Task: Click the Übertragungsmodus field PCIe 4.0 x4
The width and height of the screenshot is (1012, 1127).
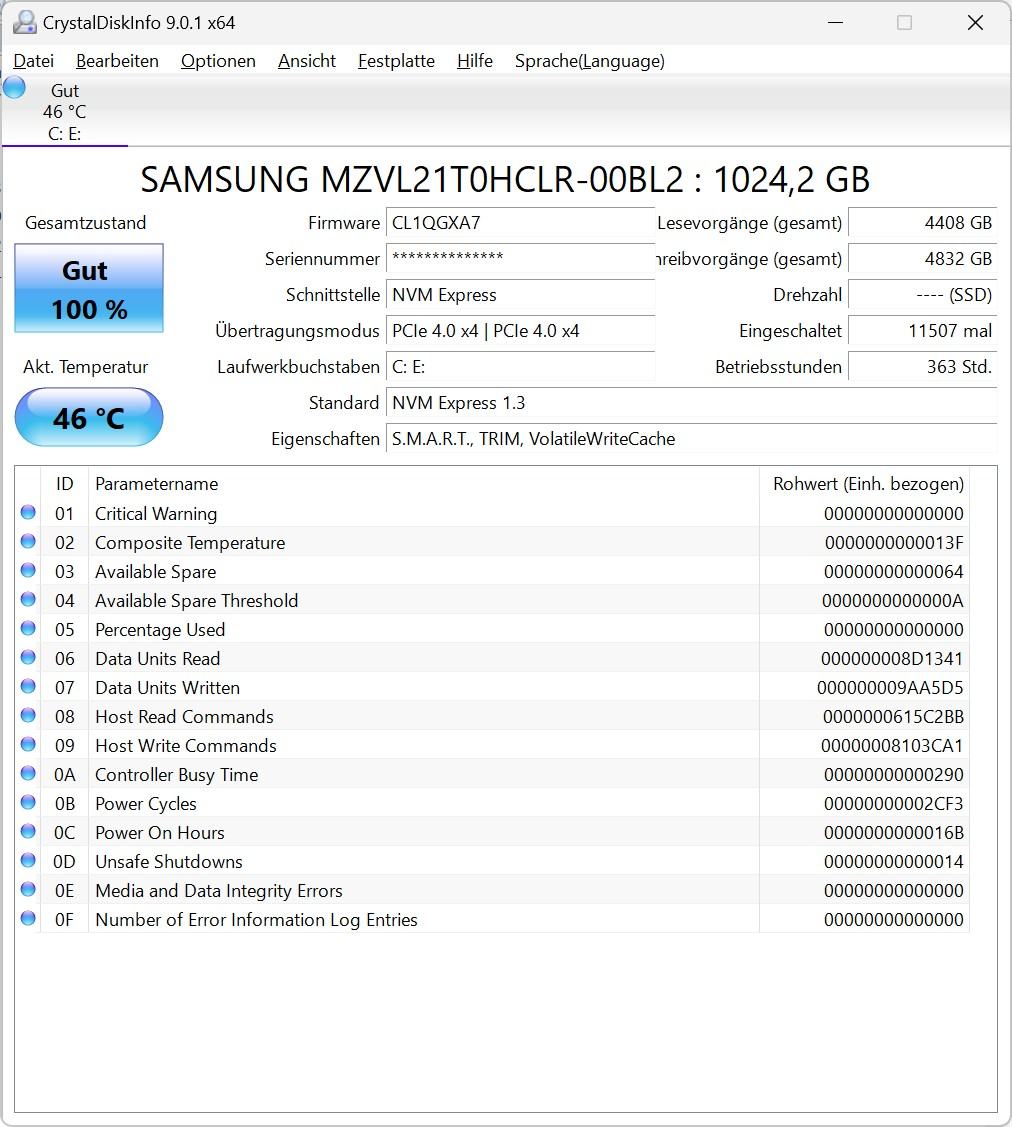Action: click(520, 331)
